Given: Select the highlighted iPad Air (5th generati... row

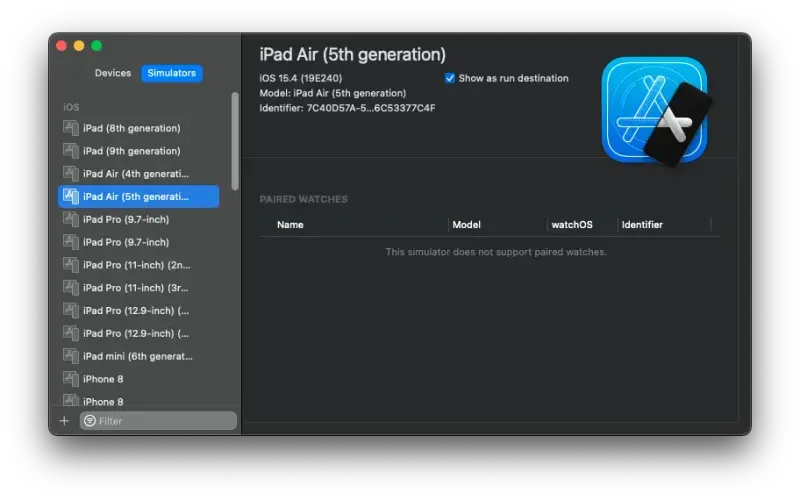Looking at the screenshot, I should [138, 196].
